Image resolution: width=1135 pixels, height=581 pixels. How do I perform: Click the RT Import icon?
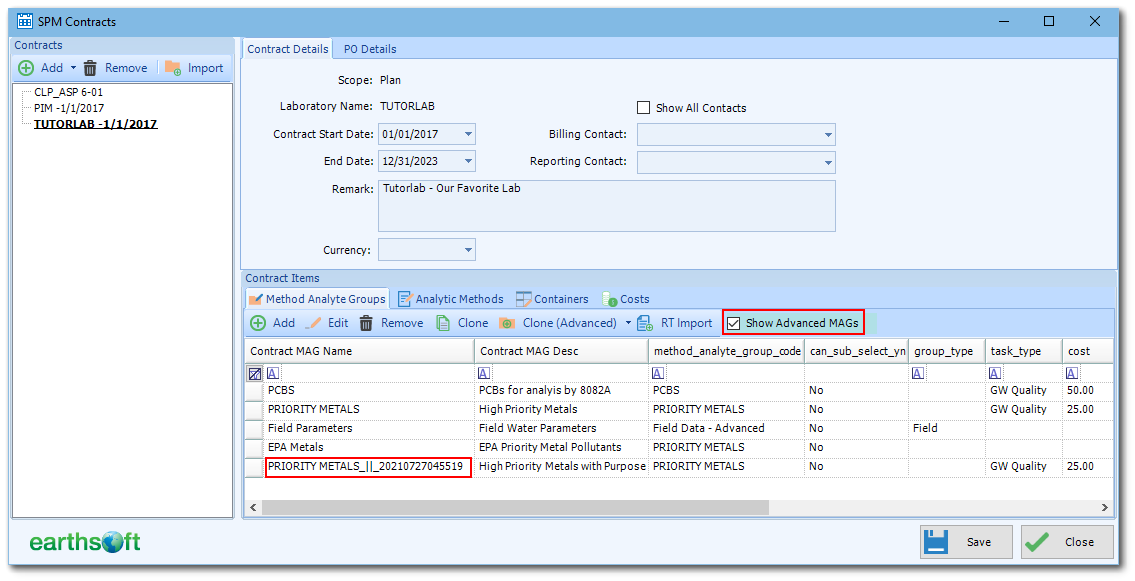point(646,323)
